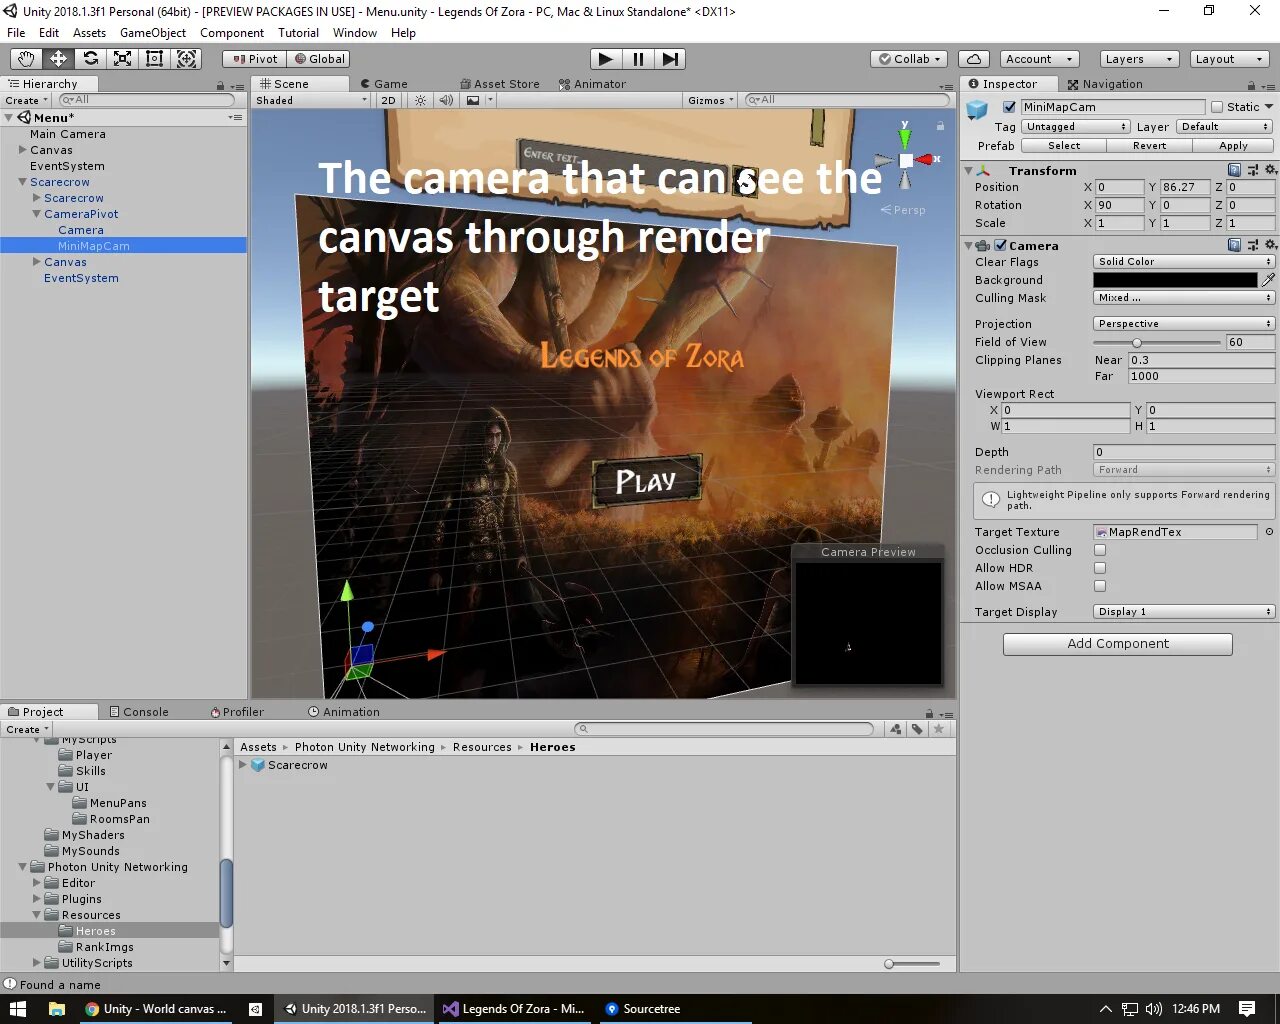
Task: Select the Hand tool in toolbar
Action: coord(26,59)
